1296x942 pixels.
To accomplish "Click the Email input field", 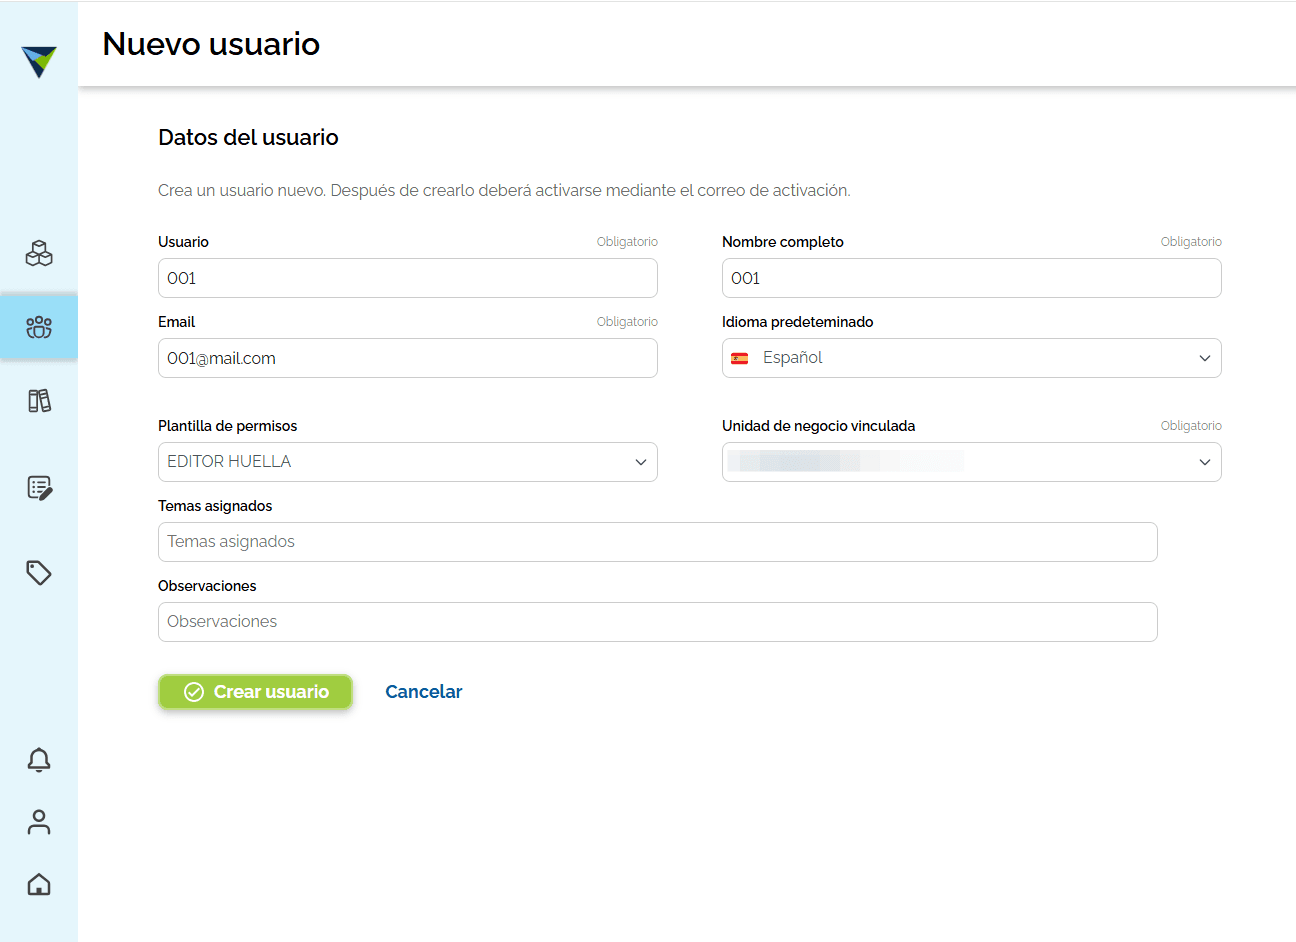I will click(408, 358).
